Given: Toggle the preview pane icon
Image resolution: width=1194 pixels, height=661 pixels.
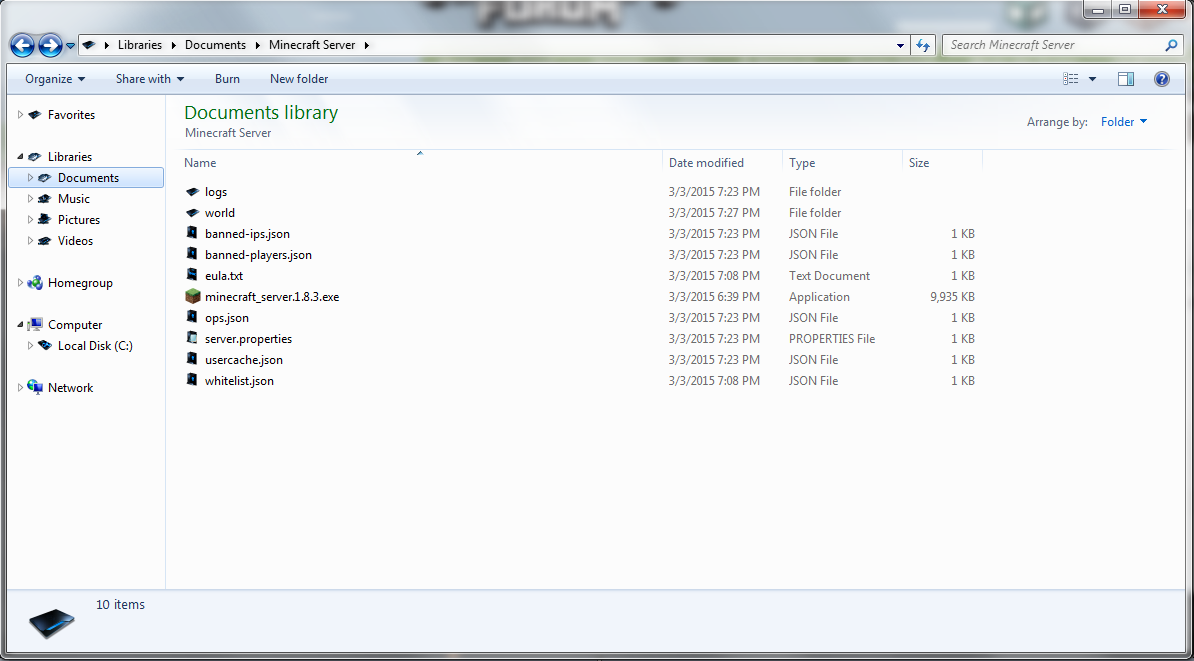Looking at the screenshot, I should [x=1126, y=78].
